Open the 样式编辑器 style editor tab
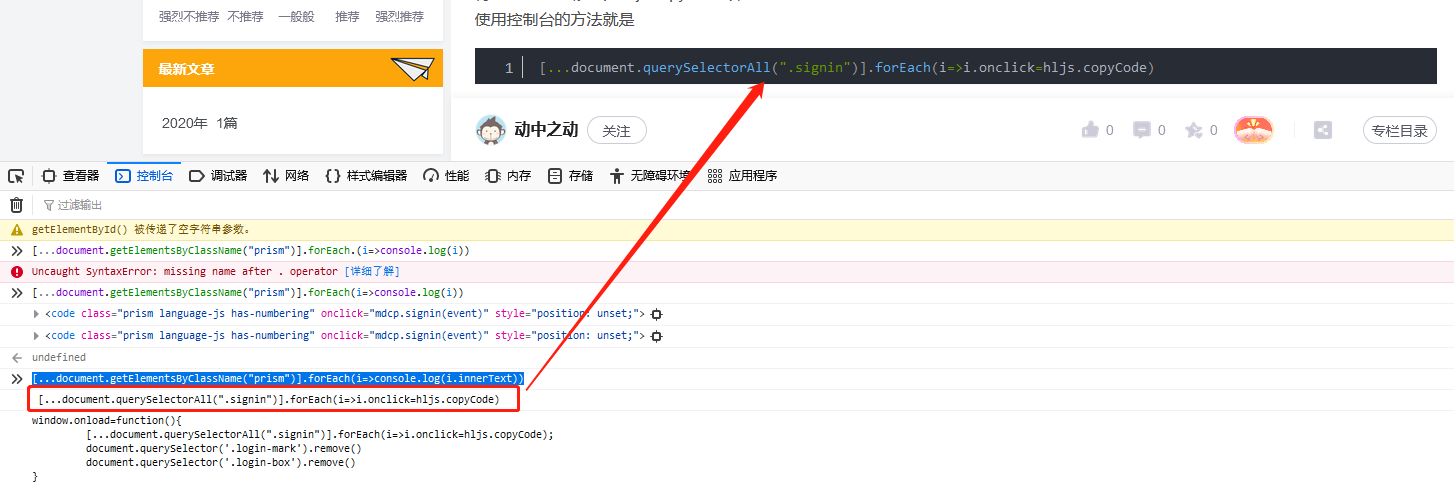Viewport: 1454px width, 486px height. pyautogui.click(x=366, y=176)
